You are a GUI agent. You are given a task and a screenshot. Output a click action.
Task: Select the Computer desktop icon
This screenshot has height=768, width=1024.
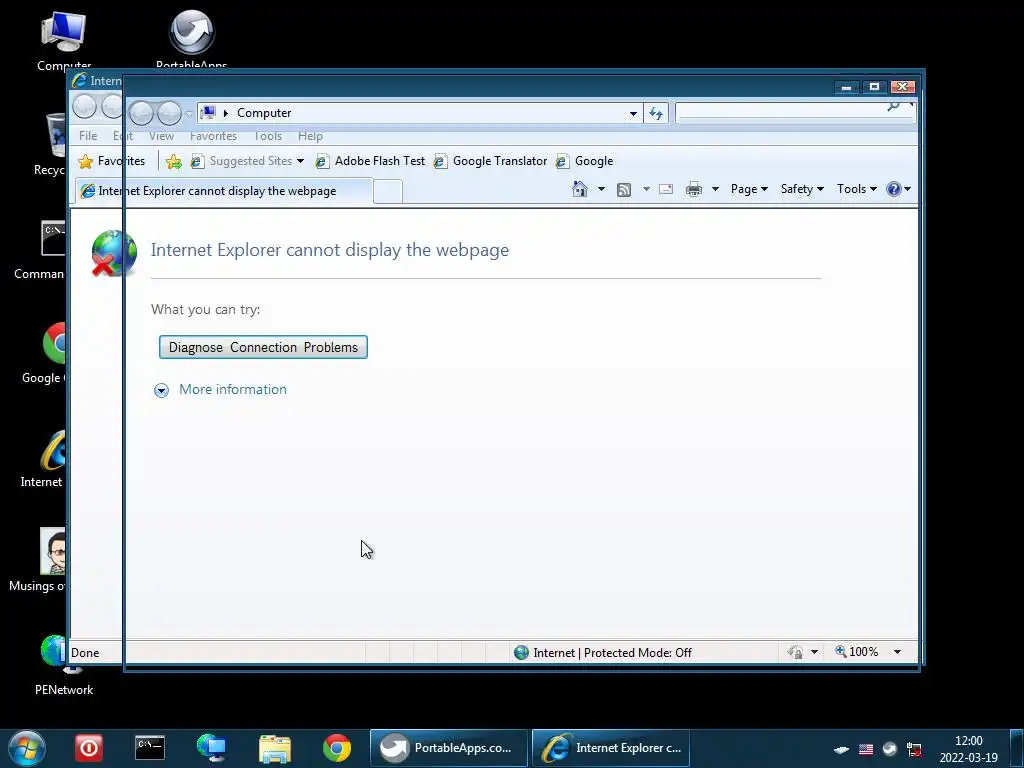tap(63, 39)
